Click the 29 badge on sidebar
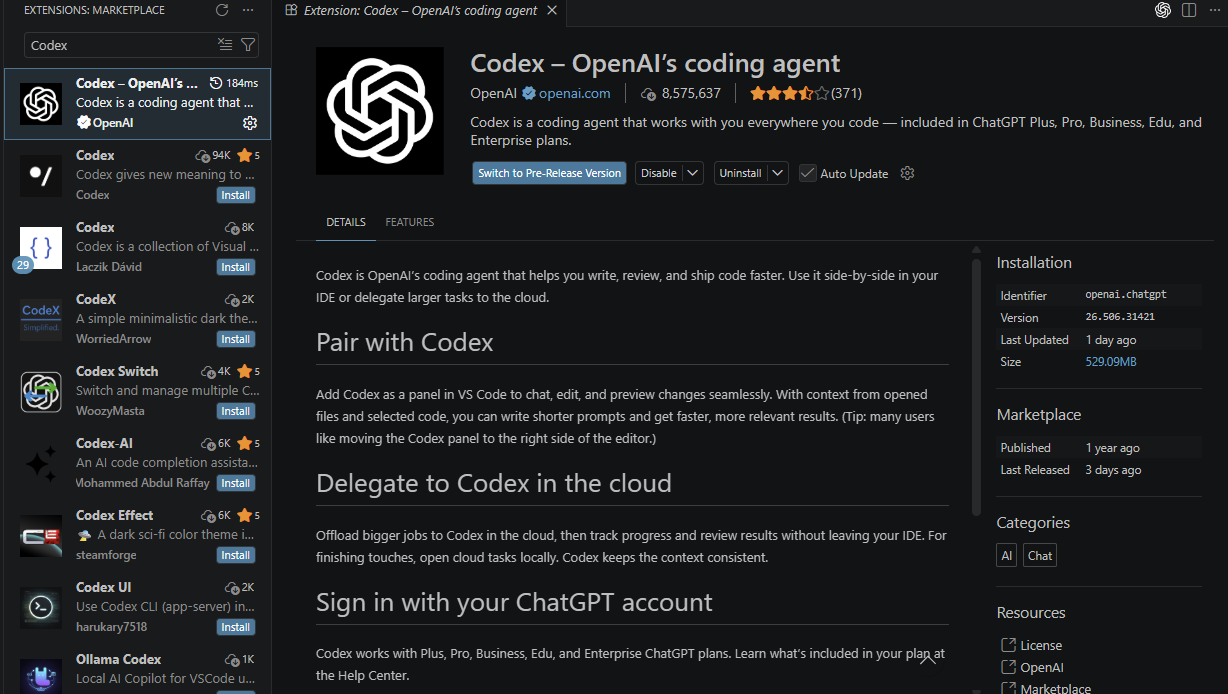Viewport: 1228px width, 694px height. (x=23, y=265)
